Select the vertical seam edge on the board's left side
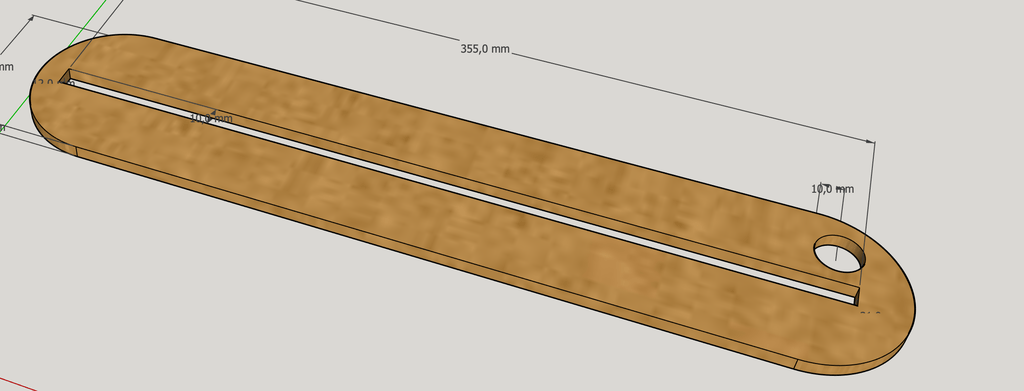The height and width of the screenshot is (391, 1024). tap(77, 151)
